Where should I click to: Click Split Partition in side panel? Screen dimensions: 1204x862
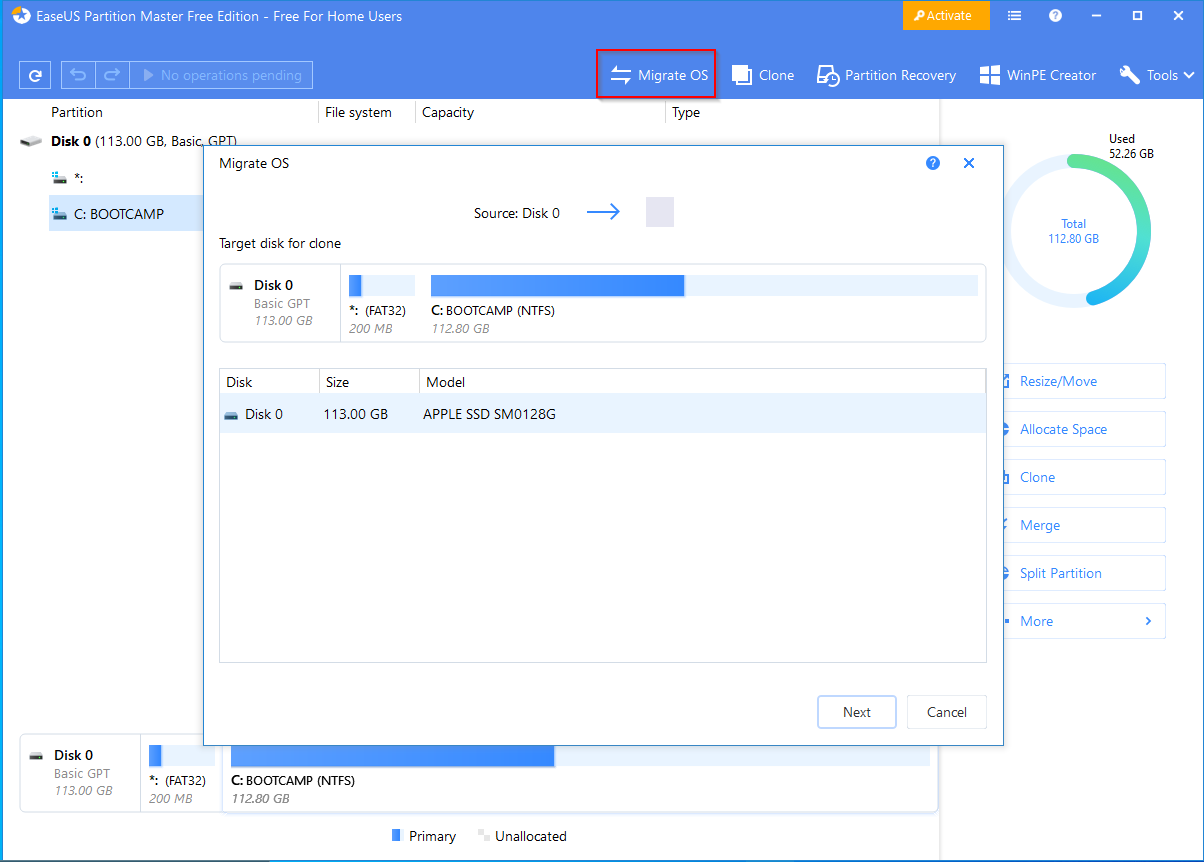[1085, 573]
